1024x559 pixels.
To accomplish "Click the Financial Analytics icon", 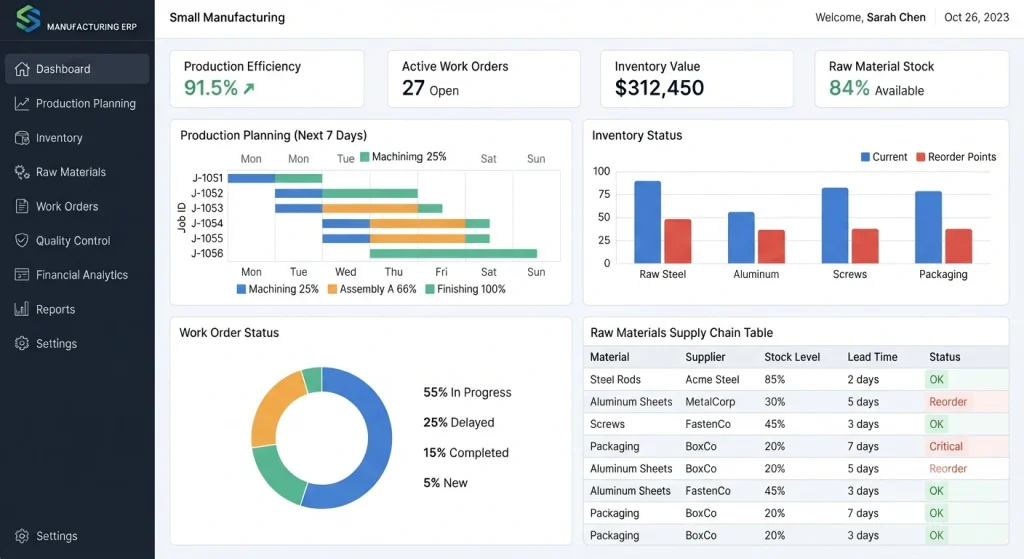I will (22, 275).
